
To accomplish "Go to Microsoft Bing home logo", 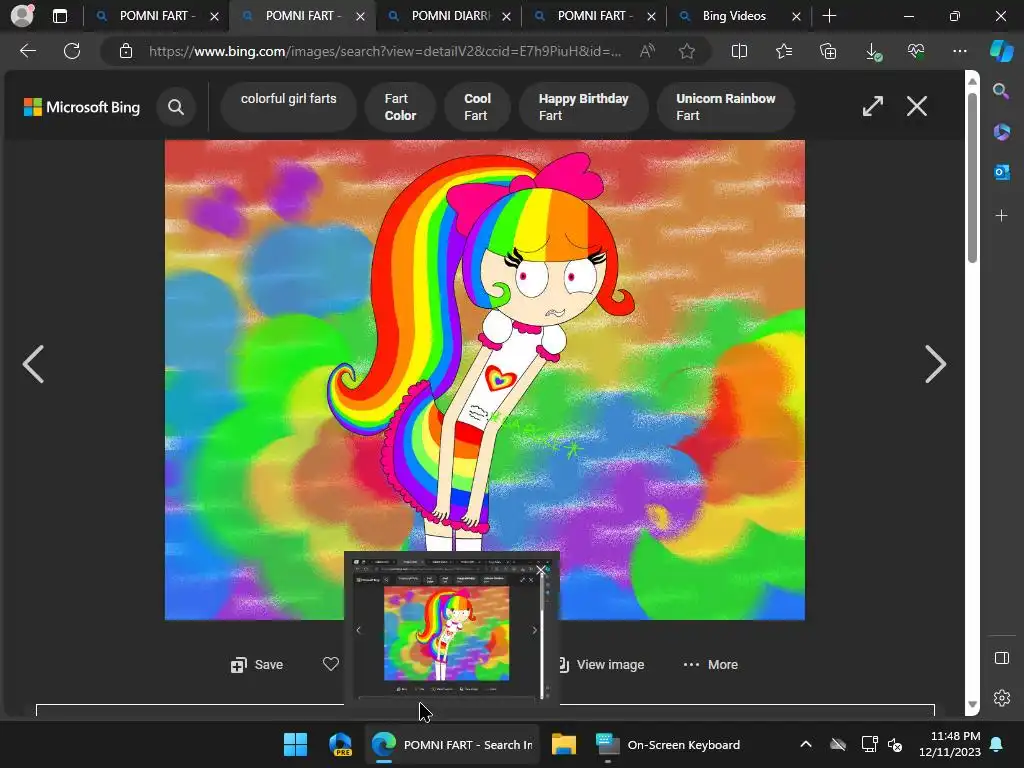I will click(82, 107).
